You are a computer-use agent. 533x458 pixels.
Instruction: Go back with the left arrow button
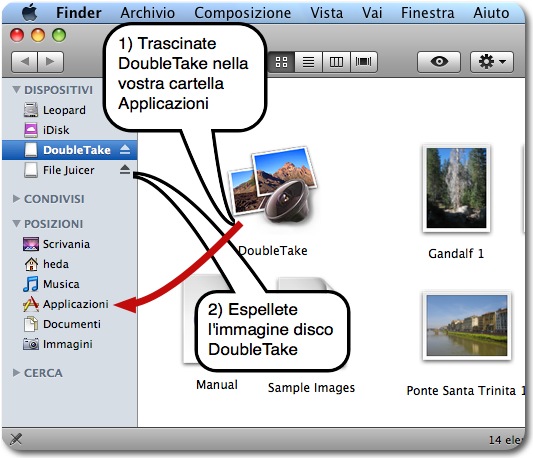click(24, 62)
